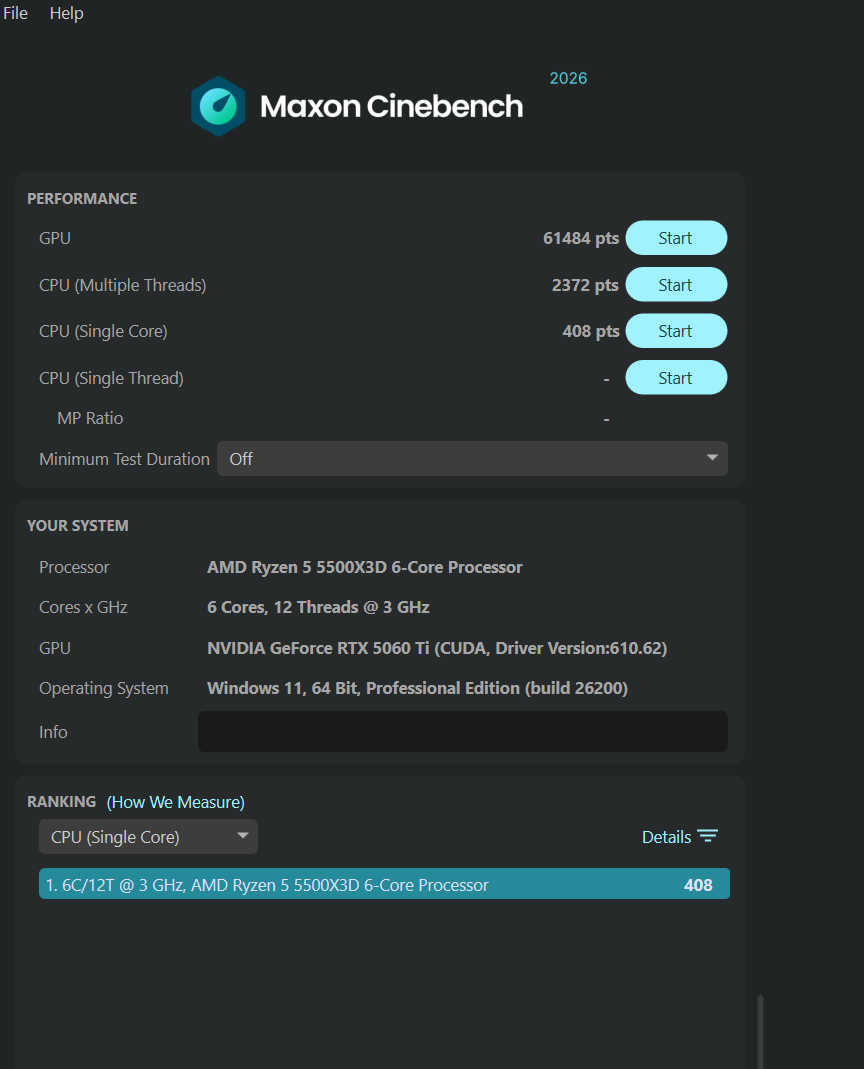Click the 2372 pts multi-thread score

585,285
